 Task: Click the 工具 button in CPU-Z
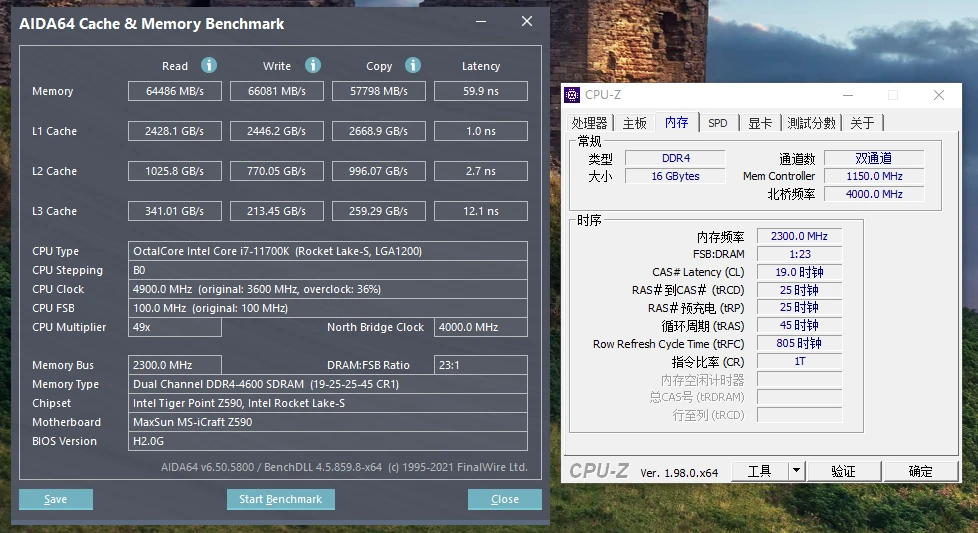pyautogui.click(x=760, y=471)
